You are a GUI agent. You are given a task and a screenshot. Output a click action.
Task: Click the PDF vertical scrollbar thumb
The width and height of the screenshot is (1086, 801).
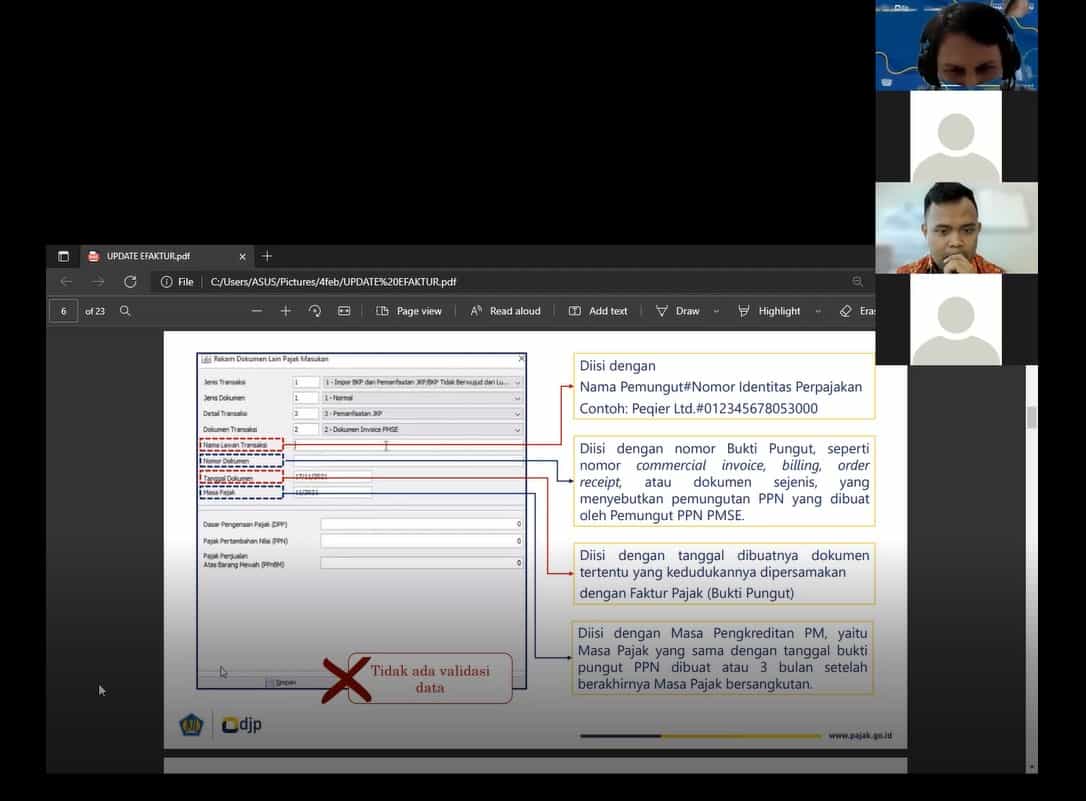(x=1032, y=417)
